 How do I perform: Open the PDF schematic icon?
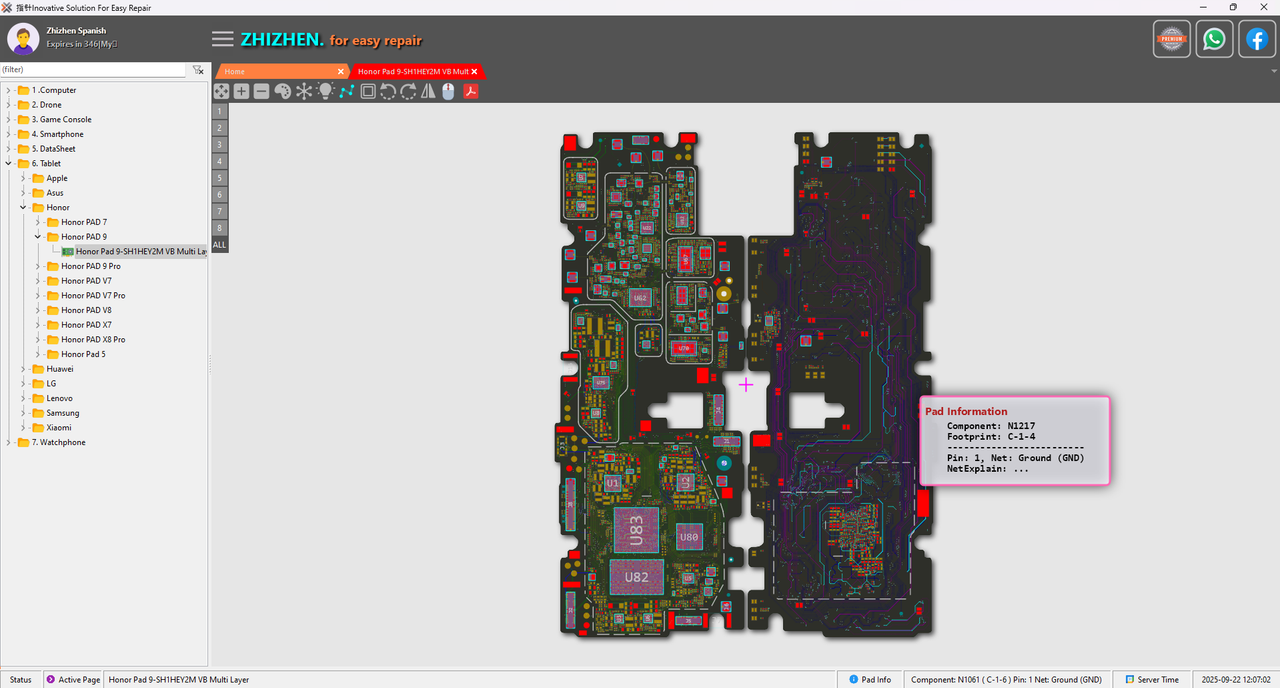(470, 91)
